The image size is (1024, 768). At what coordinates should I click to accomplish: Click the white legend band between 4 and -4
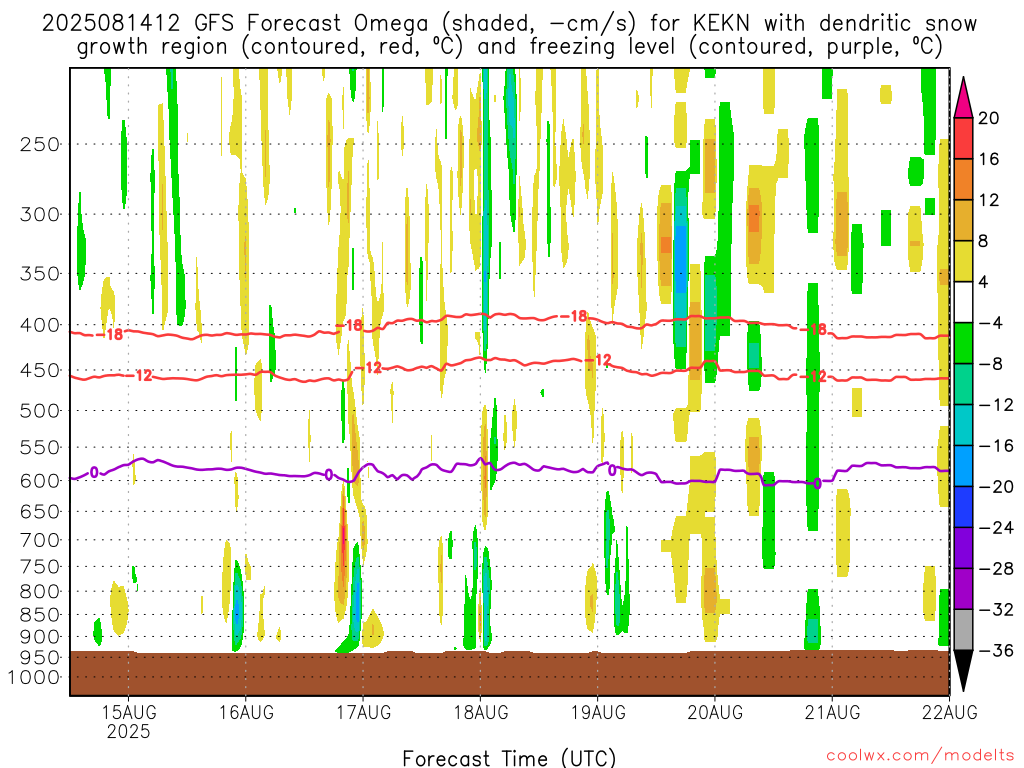[963, 302]
